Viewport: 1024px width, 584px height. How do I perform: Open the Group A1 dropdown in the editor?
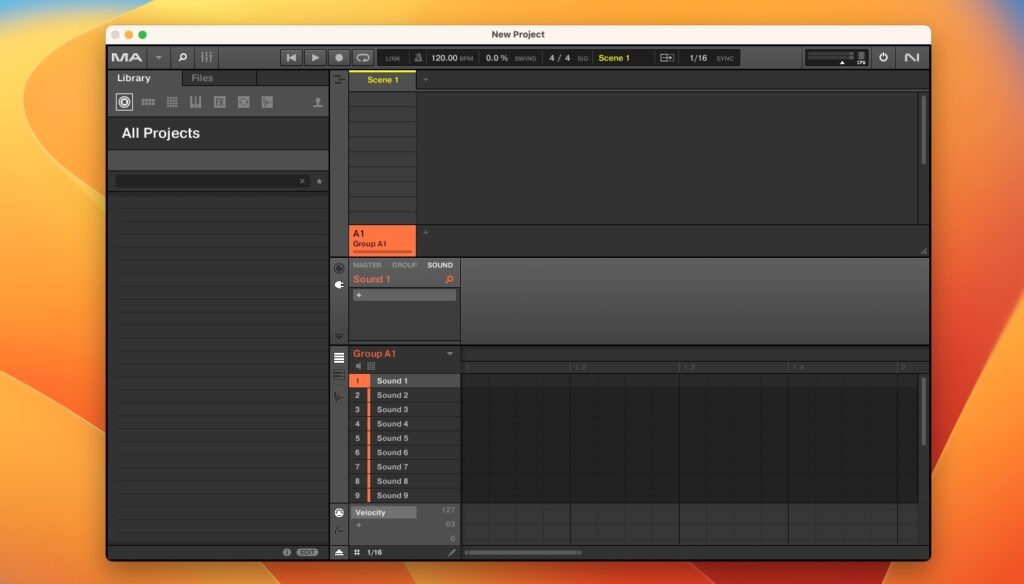click(x=449, y=353)
